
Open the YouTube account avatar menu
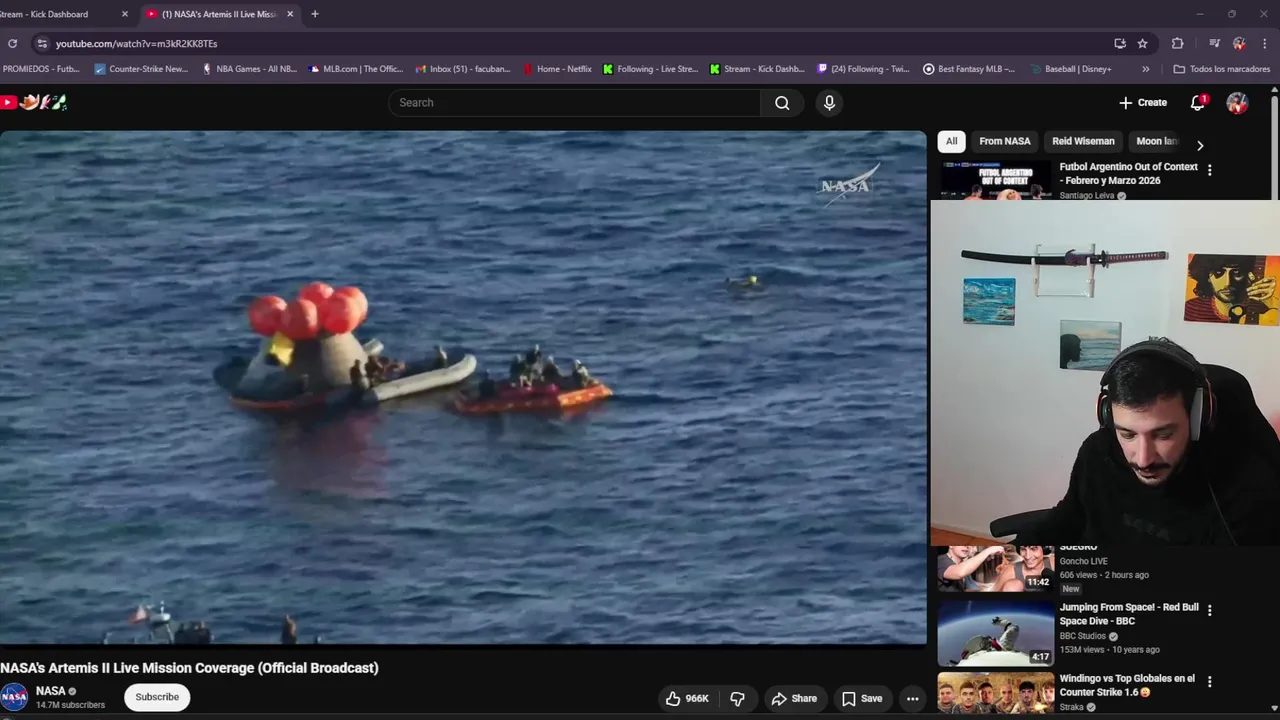tap(1237, 102)
